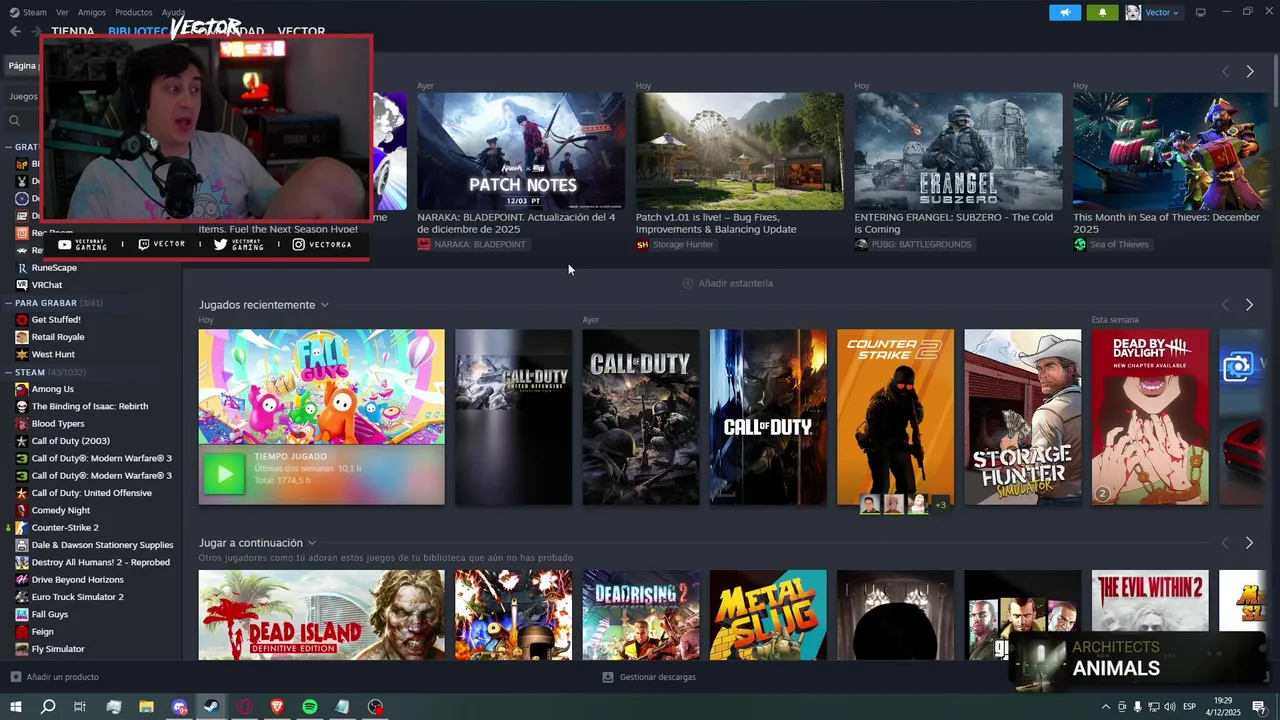Select Euro Truck Simulator 2 in sidebar
The height and width of the screenshot is (720, 1280).
(77, 597)
